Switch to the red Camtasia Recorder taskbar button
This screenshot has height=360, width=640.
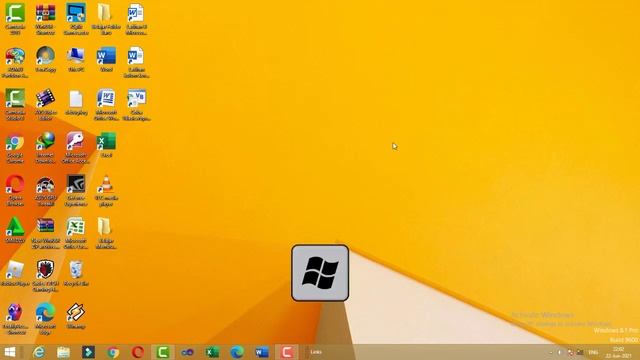click(x=287, y=352)
